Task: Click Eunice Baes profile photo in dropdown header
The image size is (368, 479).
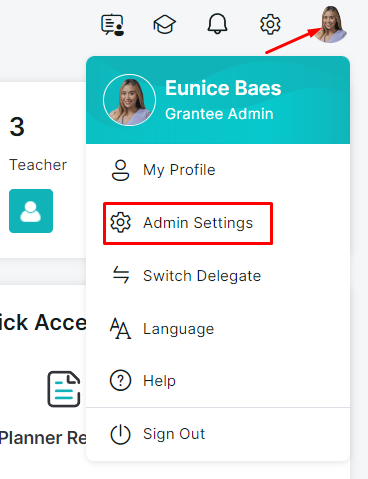Action: (x=130, y=100)
